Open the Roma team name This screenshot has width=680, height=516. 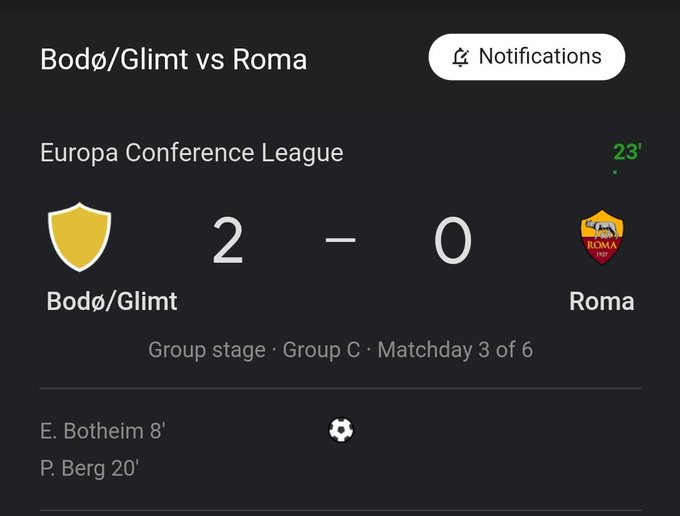tap(602, 301)
